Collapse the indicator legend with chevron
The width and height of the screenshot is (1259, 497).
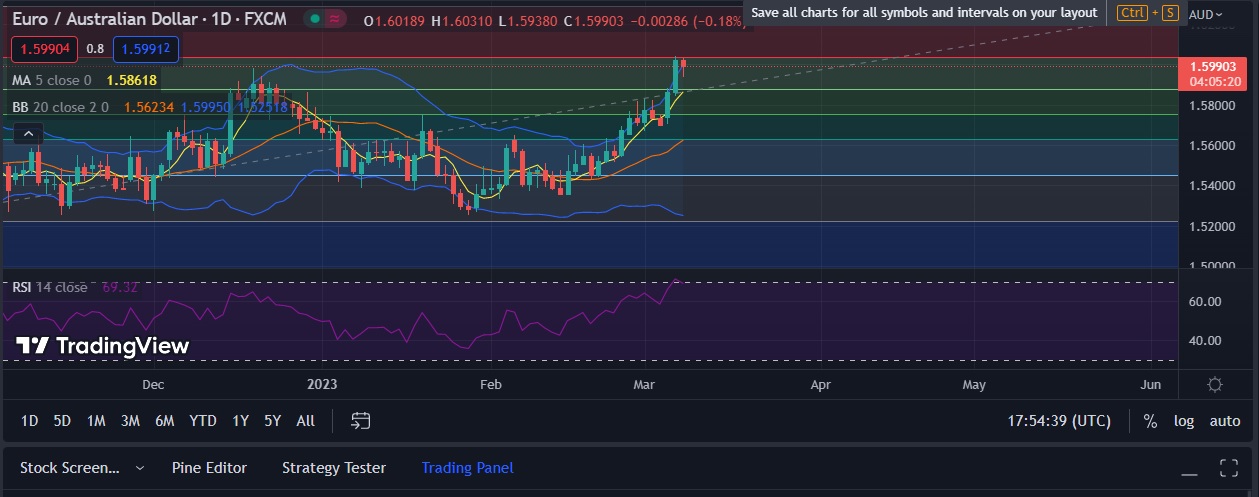point(28,133)
